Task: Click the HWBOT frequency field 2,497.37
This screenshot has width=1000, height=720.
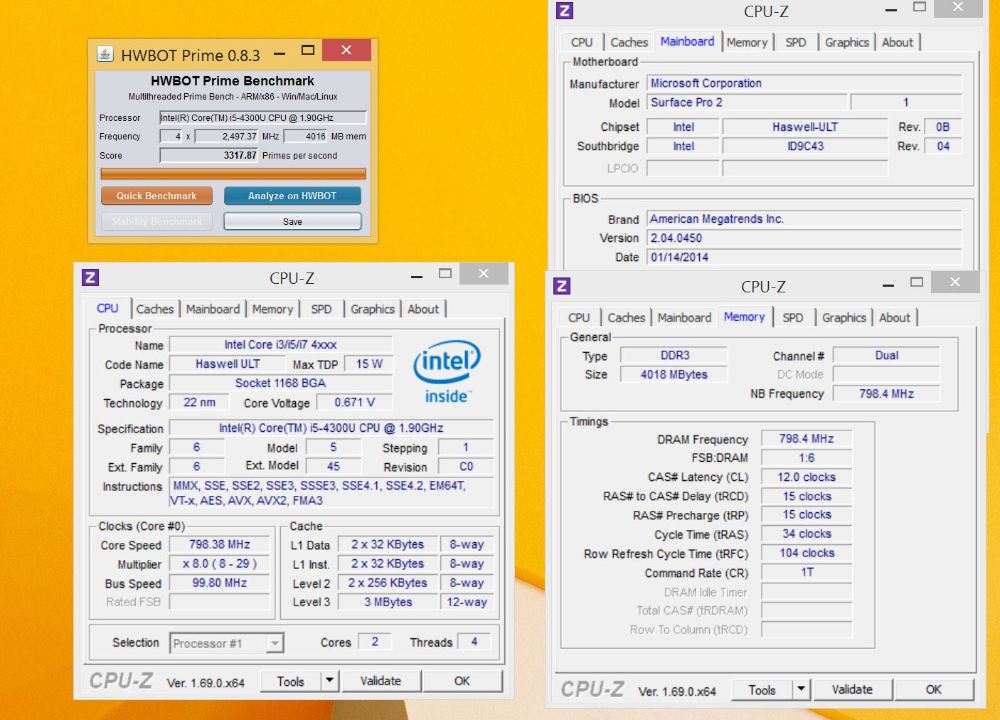Action: coord(226,136)
